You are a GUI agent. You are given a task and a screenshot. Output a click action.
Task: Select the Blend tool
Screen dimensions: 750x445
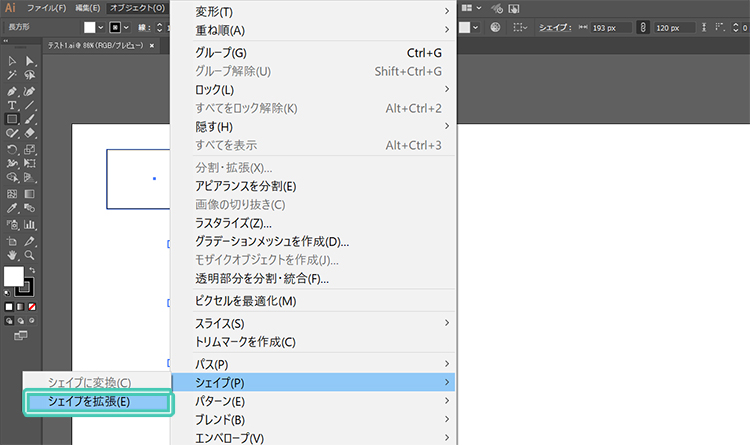[30, 208]
